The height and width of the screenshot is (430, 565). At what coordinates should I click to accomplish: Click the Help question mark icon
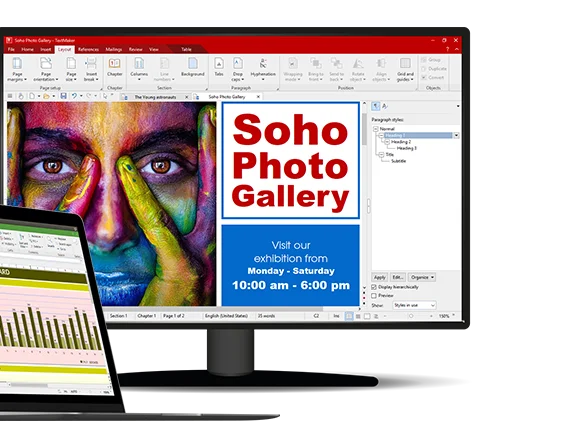[448, 49]
